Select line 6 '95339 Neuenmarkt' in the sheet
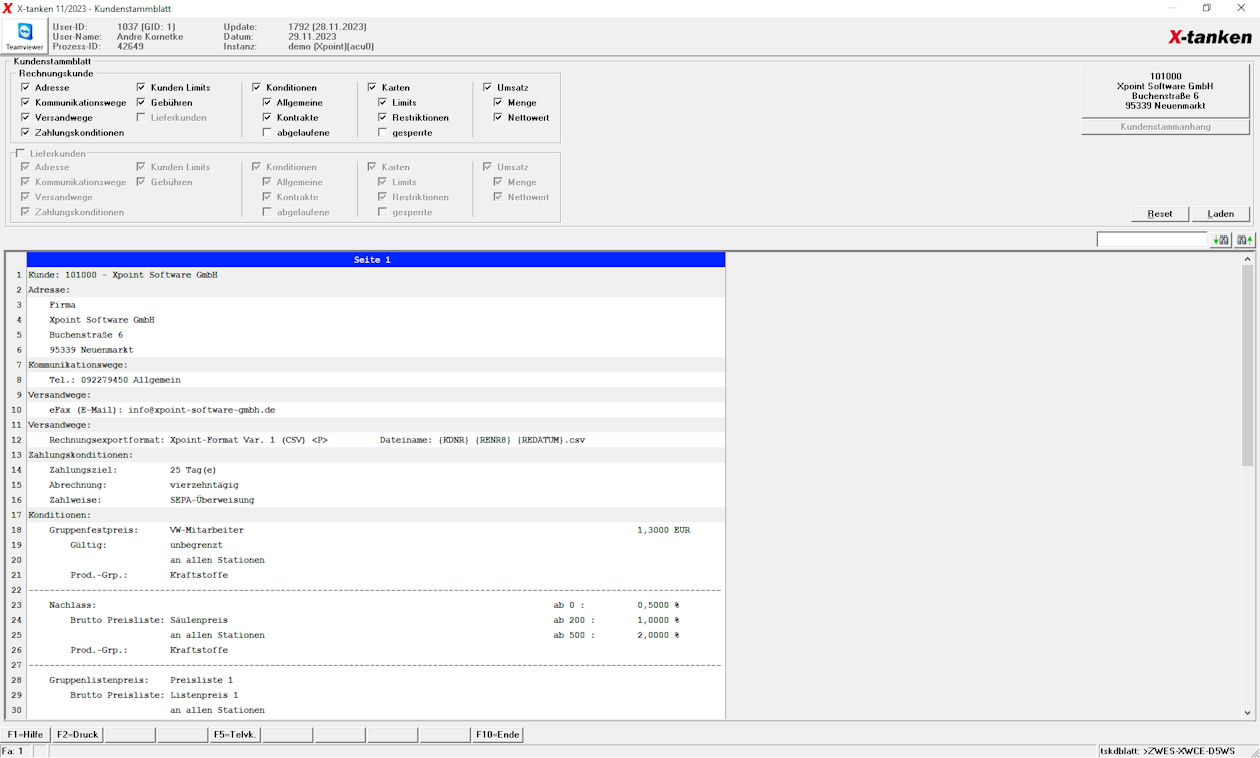Screen dimensions: 1260x758 coord(375,350)
